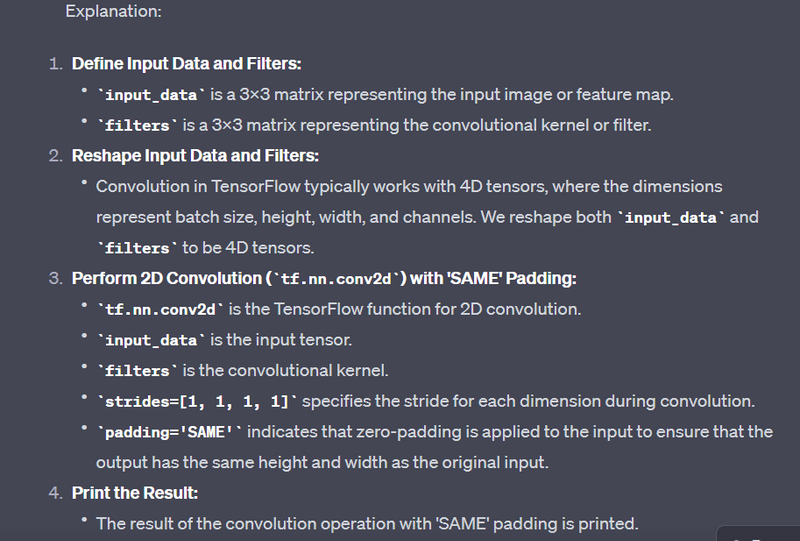Screen dimensions: 800x541
Task: Click the 'Print the Result' heading
Action: click(x=135, y=493)
